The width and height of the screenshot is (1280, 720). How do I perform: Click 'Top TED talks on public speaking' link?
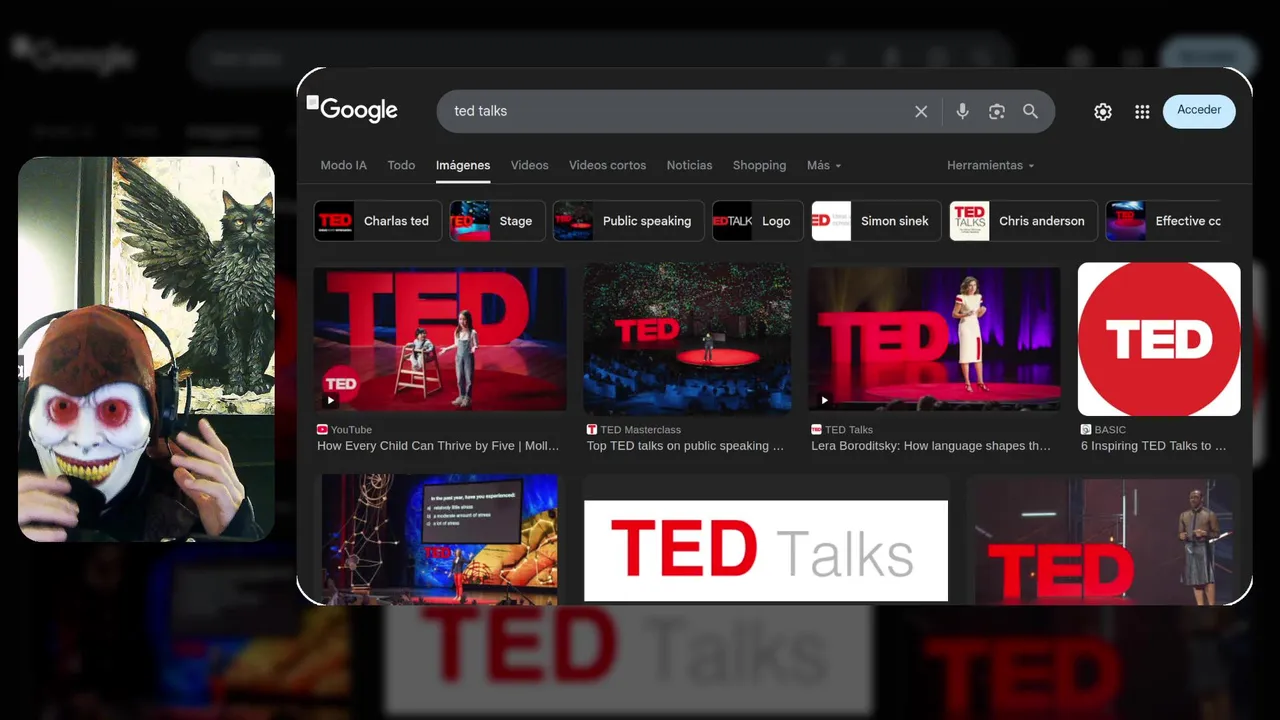click(x=685, y=446)
